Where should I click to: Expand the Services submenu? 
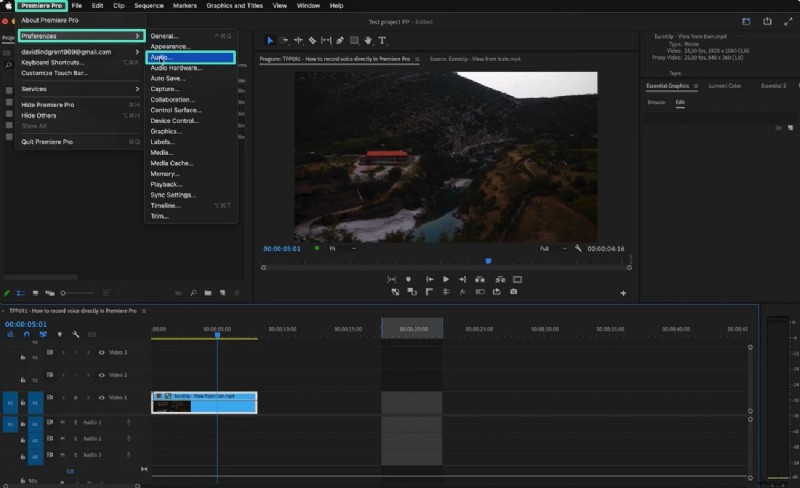(x=80, y=89)
